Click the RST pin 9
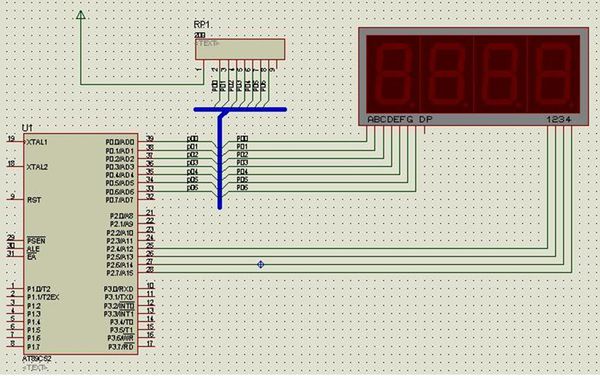600x376 pixels. click(15, 199)
